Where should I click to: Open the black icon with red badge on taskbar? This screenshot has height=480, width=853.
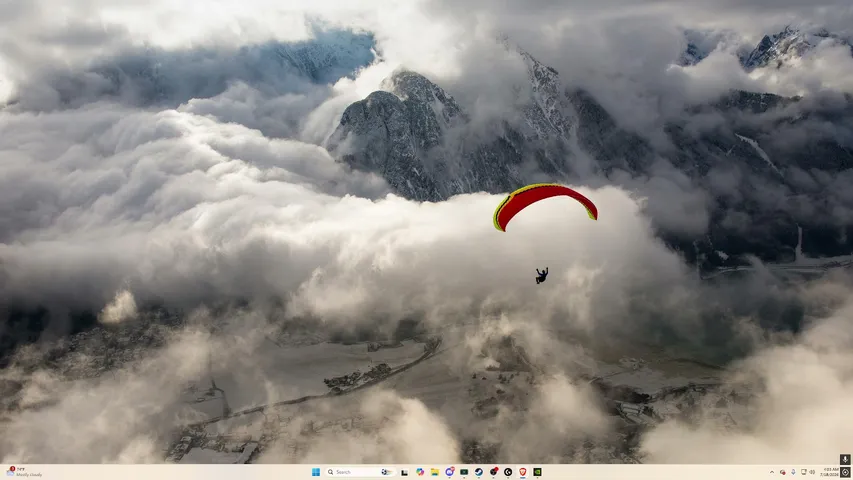pos(493,472)
